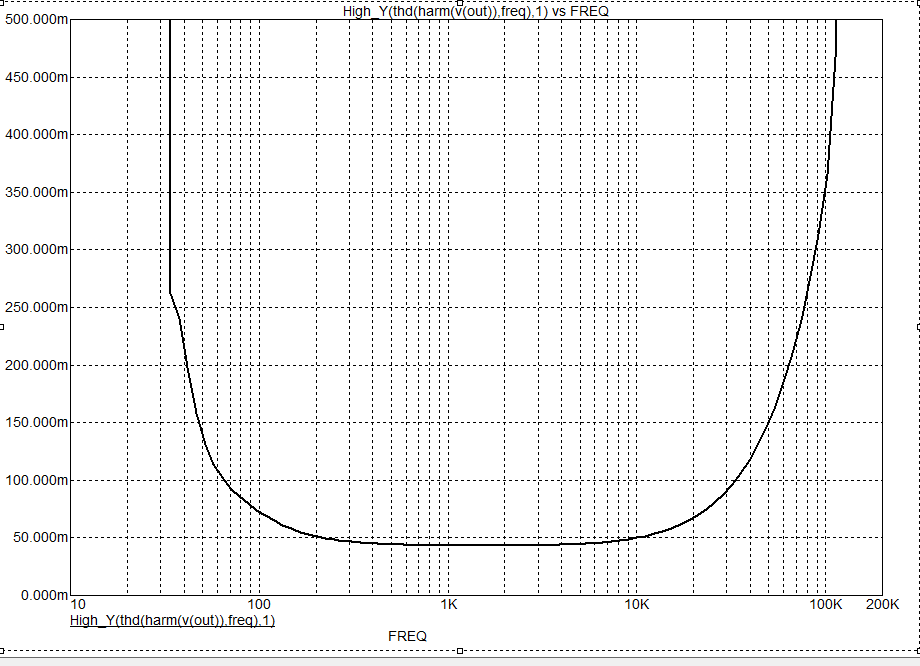Click the 100 x-axis tick label
This screenshot has height=666, width=920.
259,604
